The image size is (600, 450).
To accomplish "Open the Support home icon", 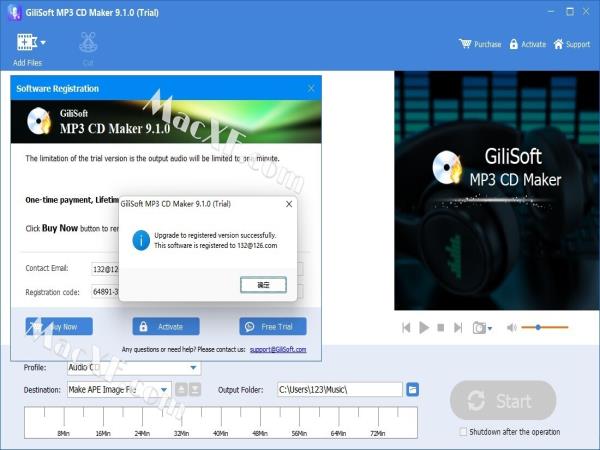I will [558, 44].
